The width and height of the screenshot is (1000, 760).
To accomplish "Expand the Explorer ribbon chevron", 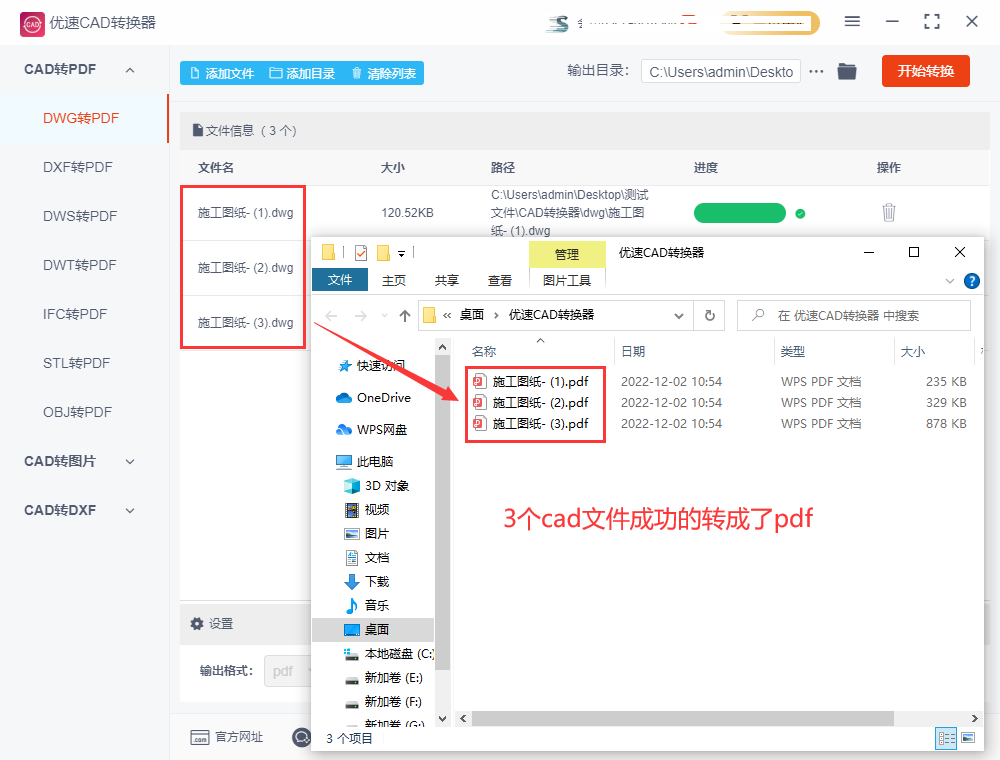I will click(950, 281).
